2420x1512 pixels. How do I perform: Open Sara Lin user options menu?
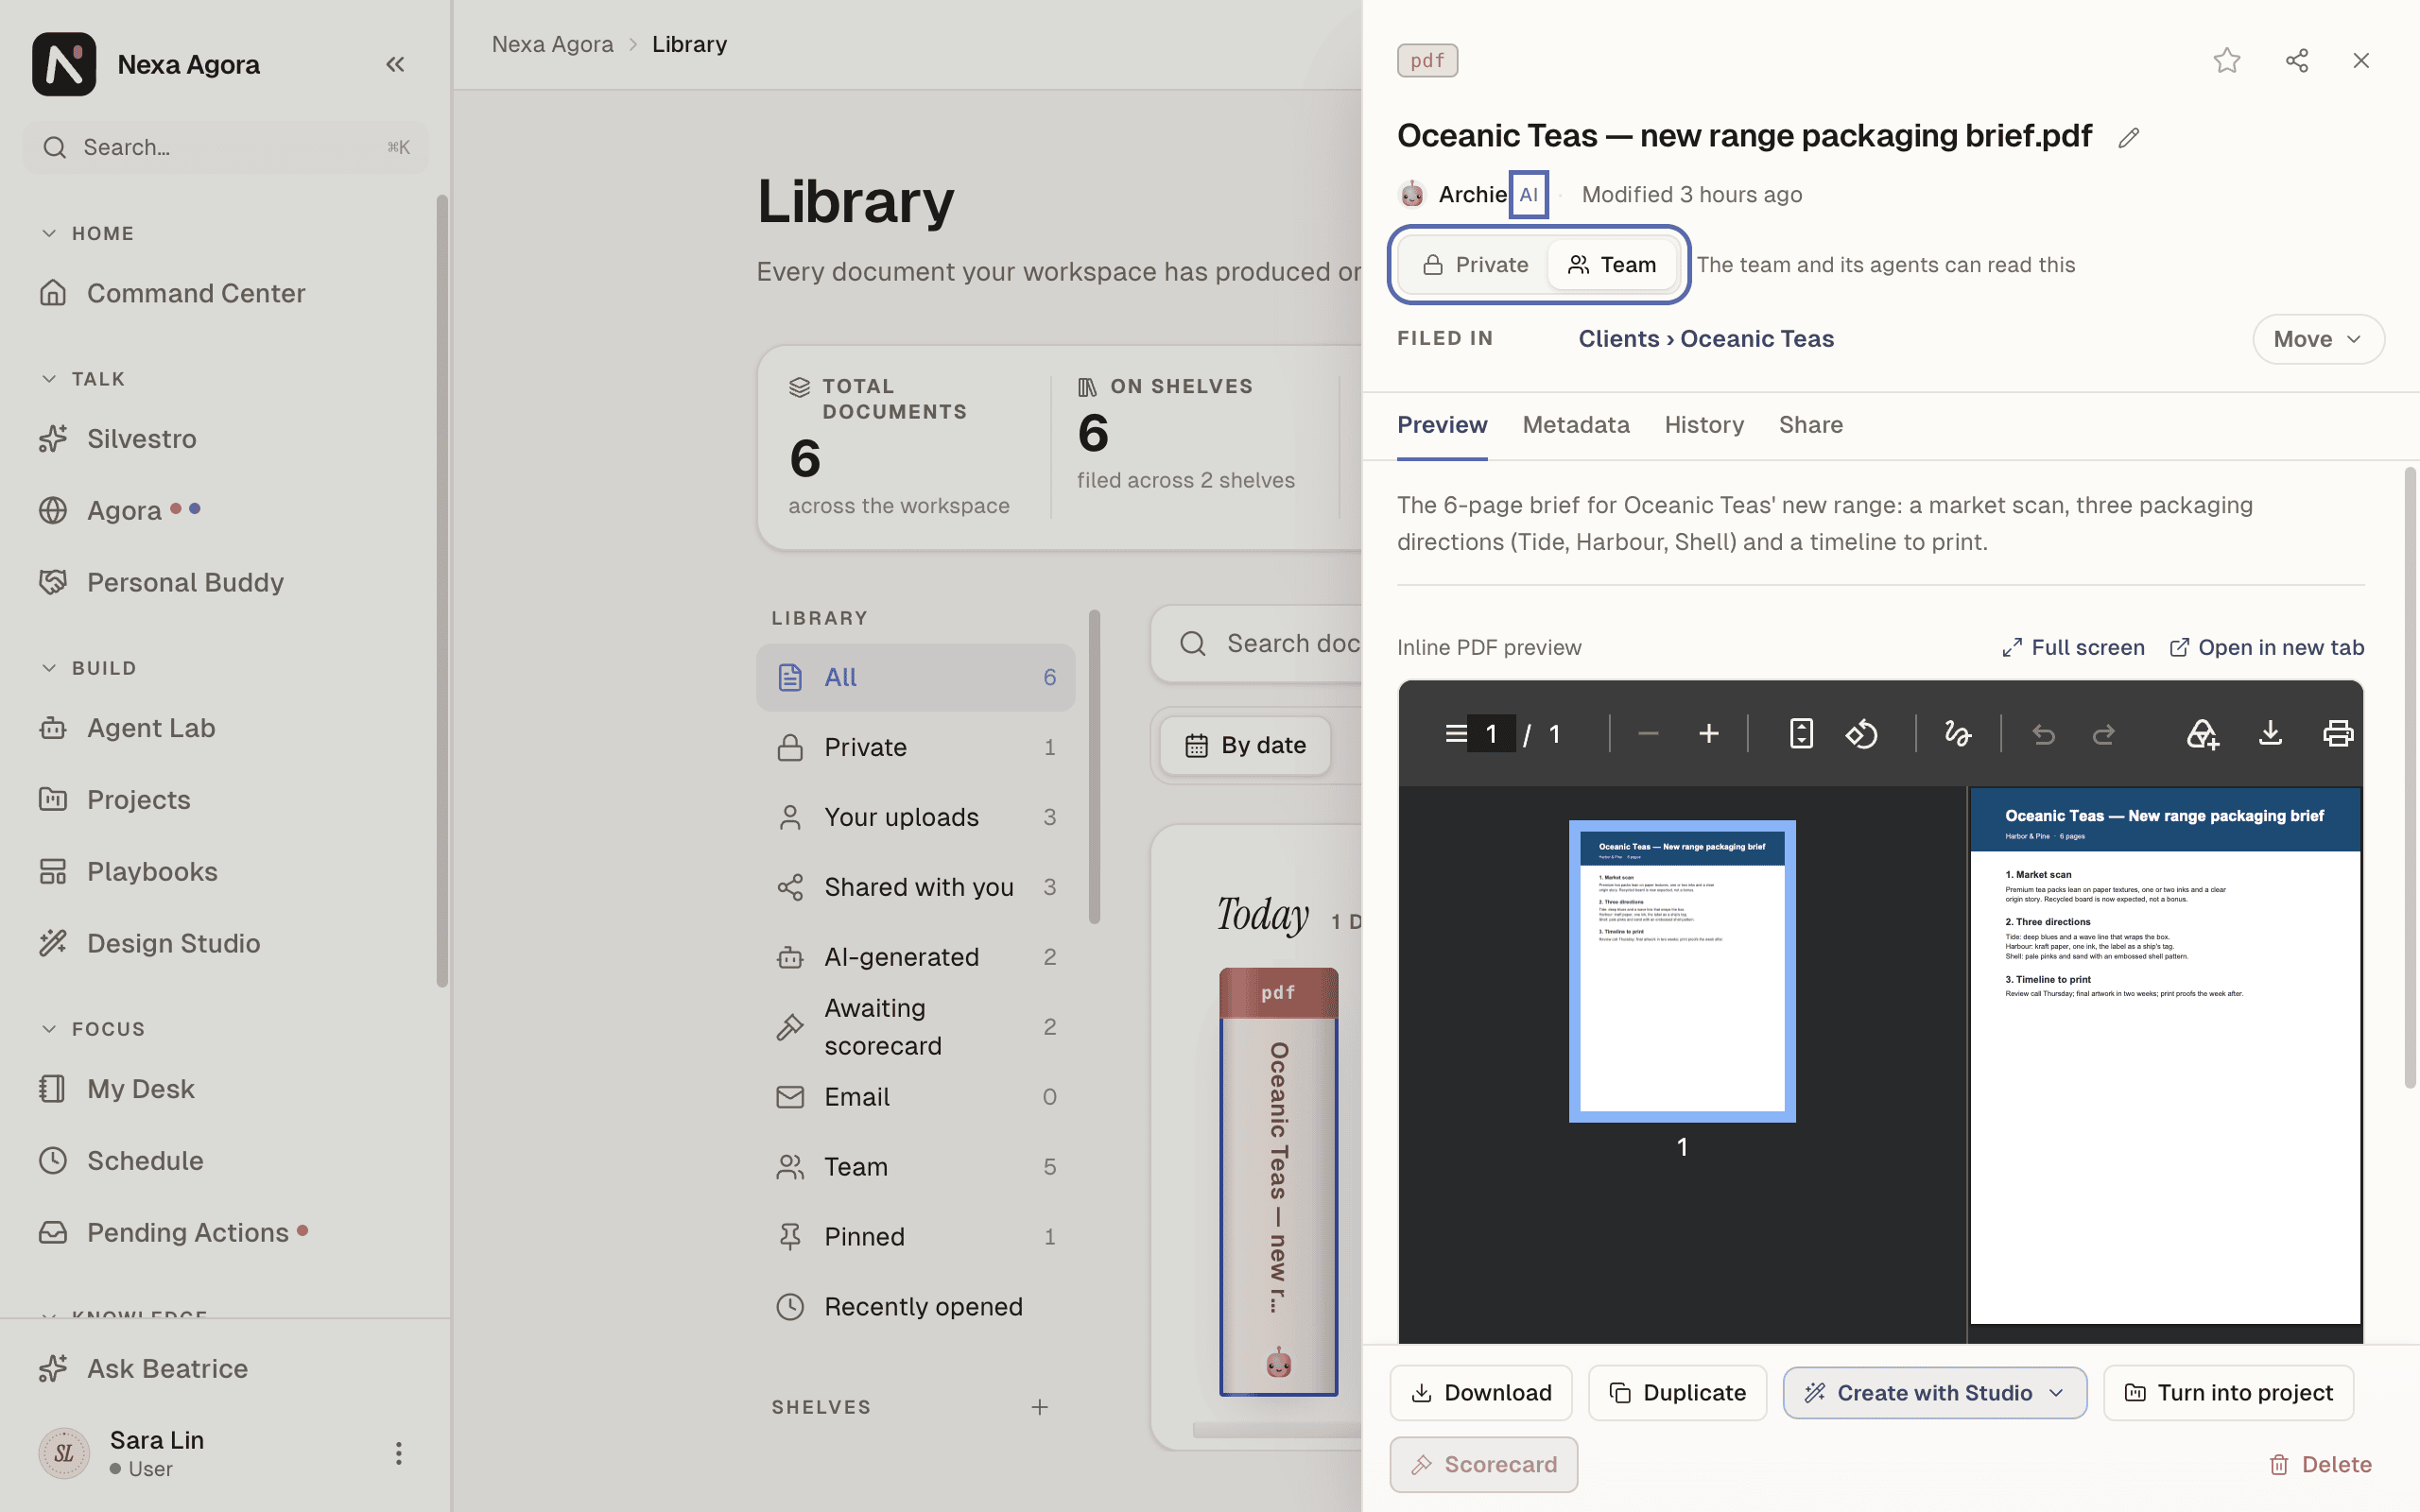398,1453
